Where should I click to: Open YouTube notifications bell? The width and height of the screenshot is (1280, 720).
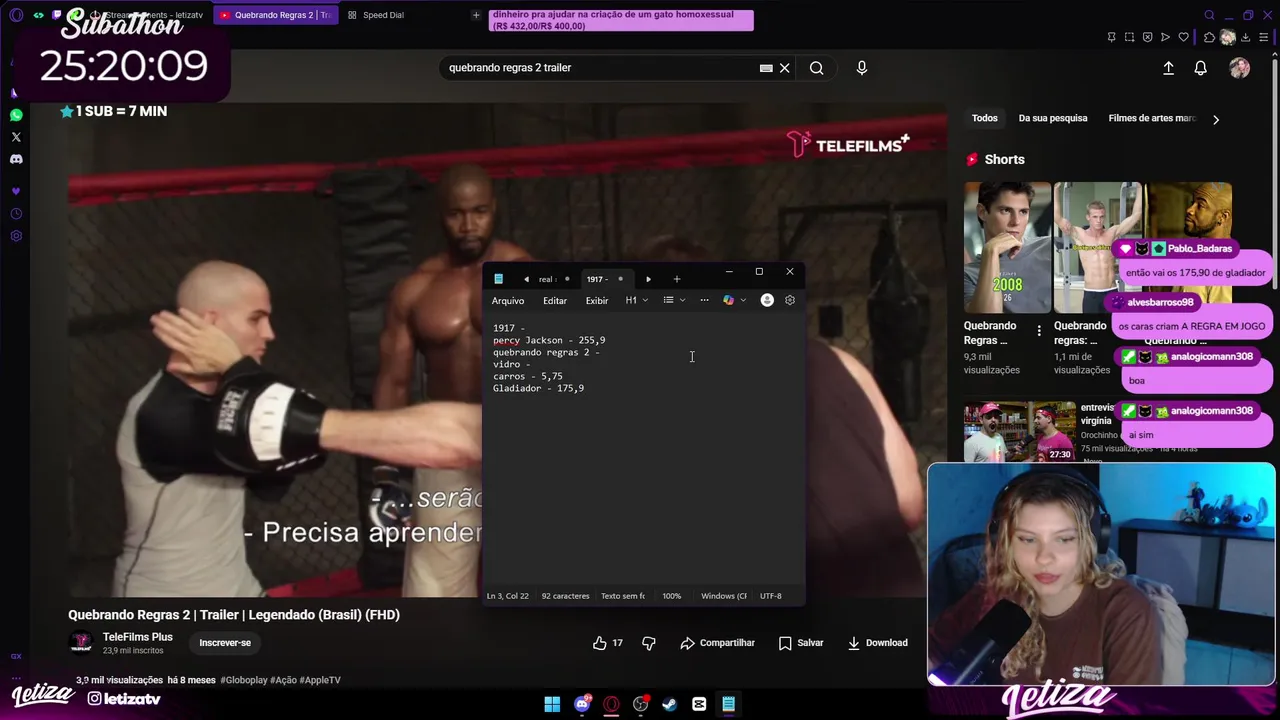tap(1201, 68)
